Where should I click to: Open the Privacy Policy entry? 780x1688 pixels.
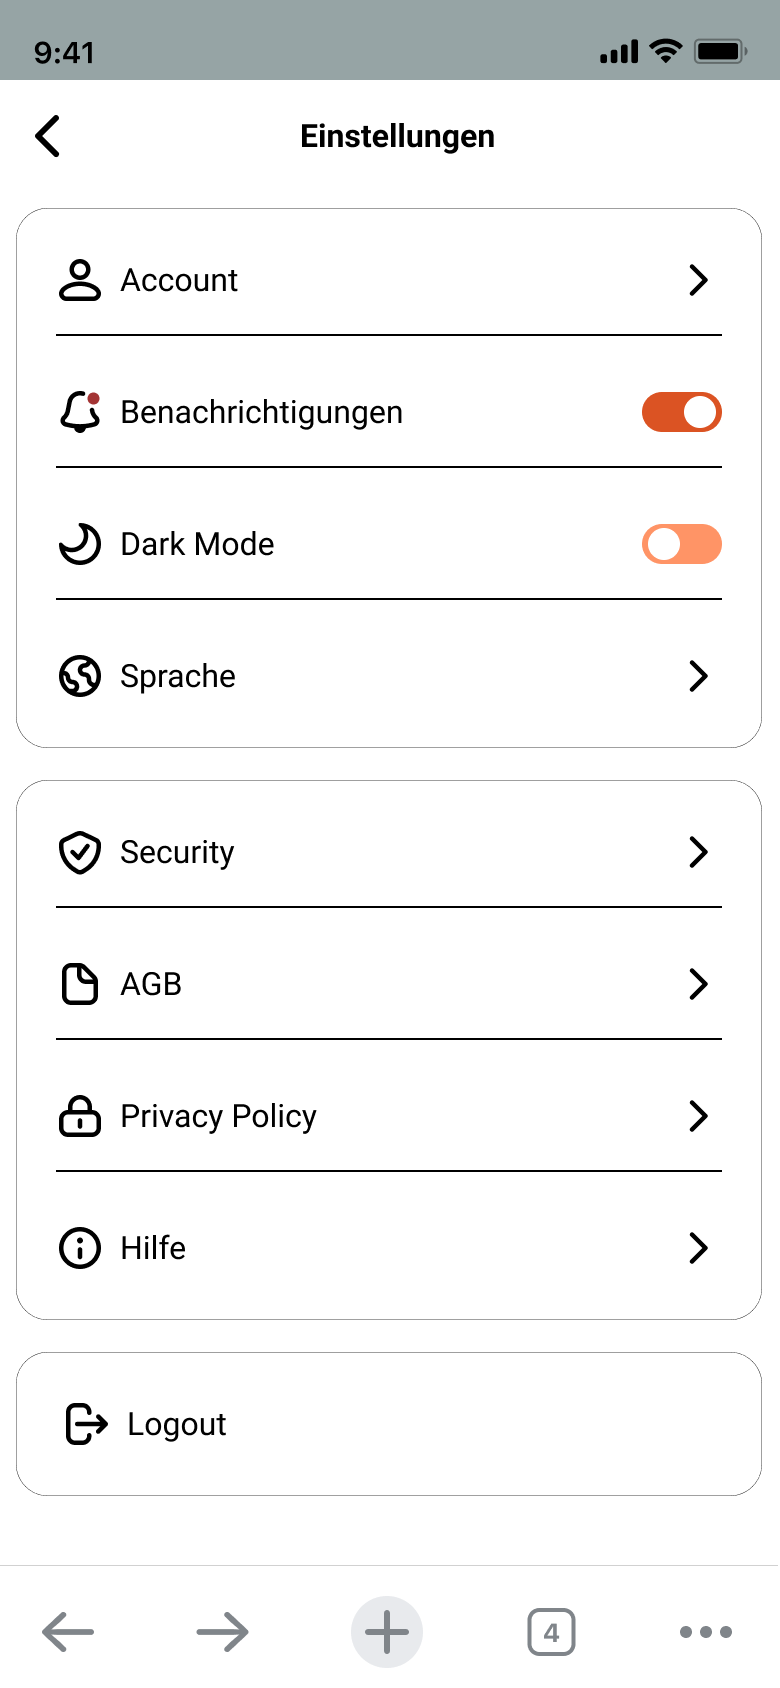218,1116
